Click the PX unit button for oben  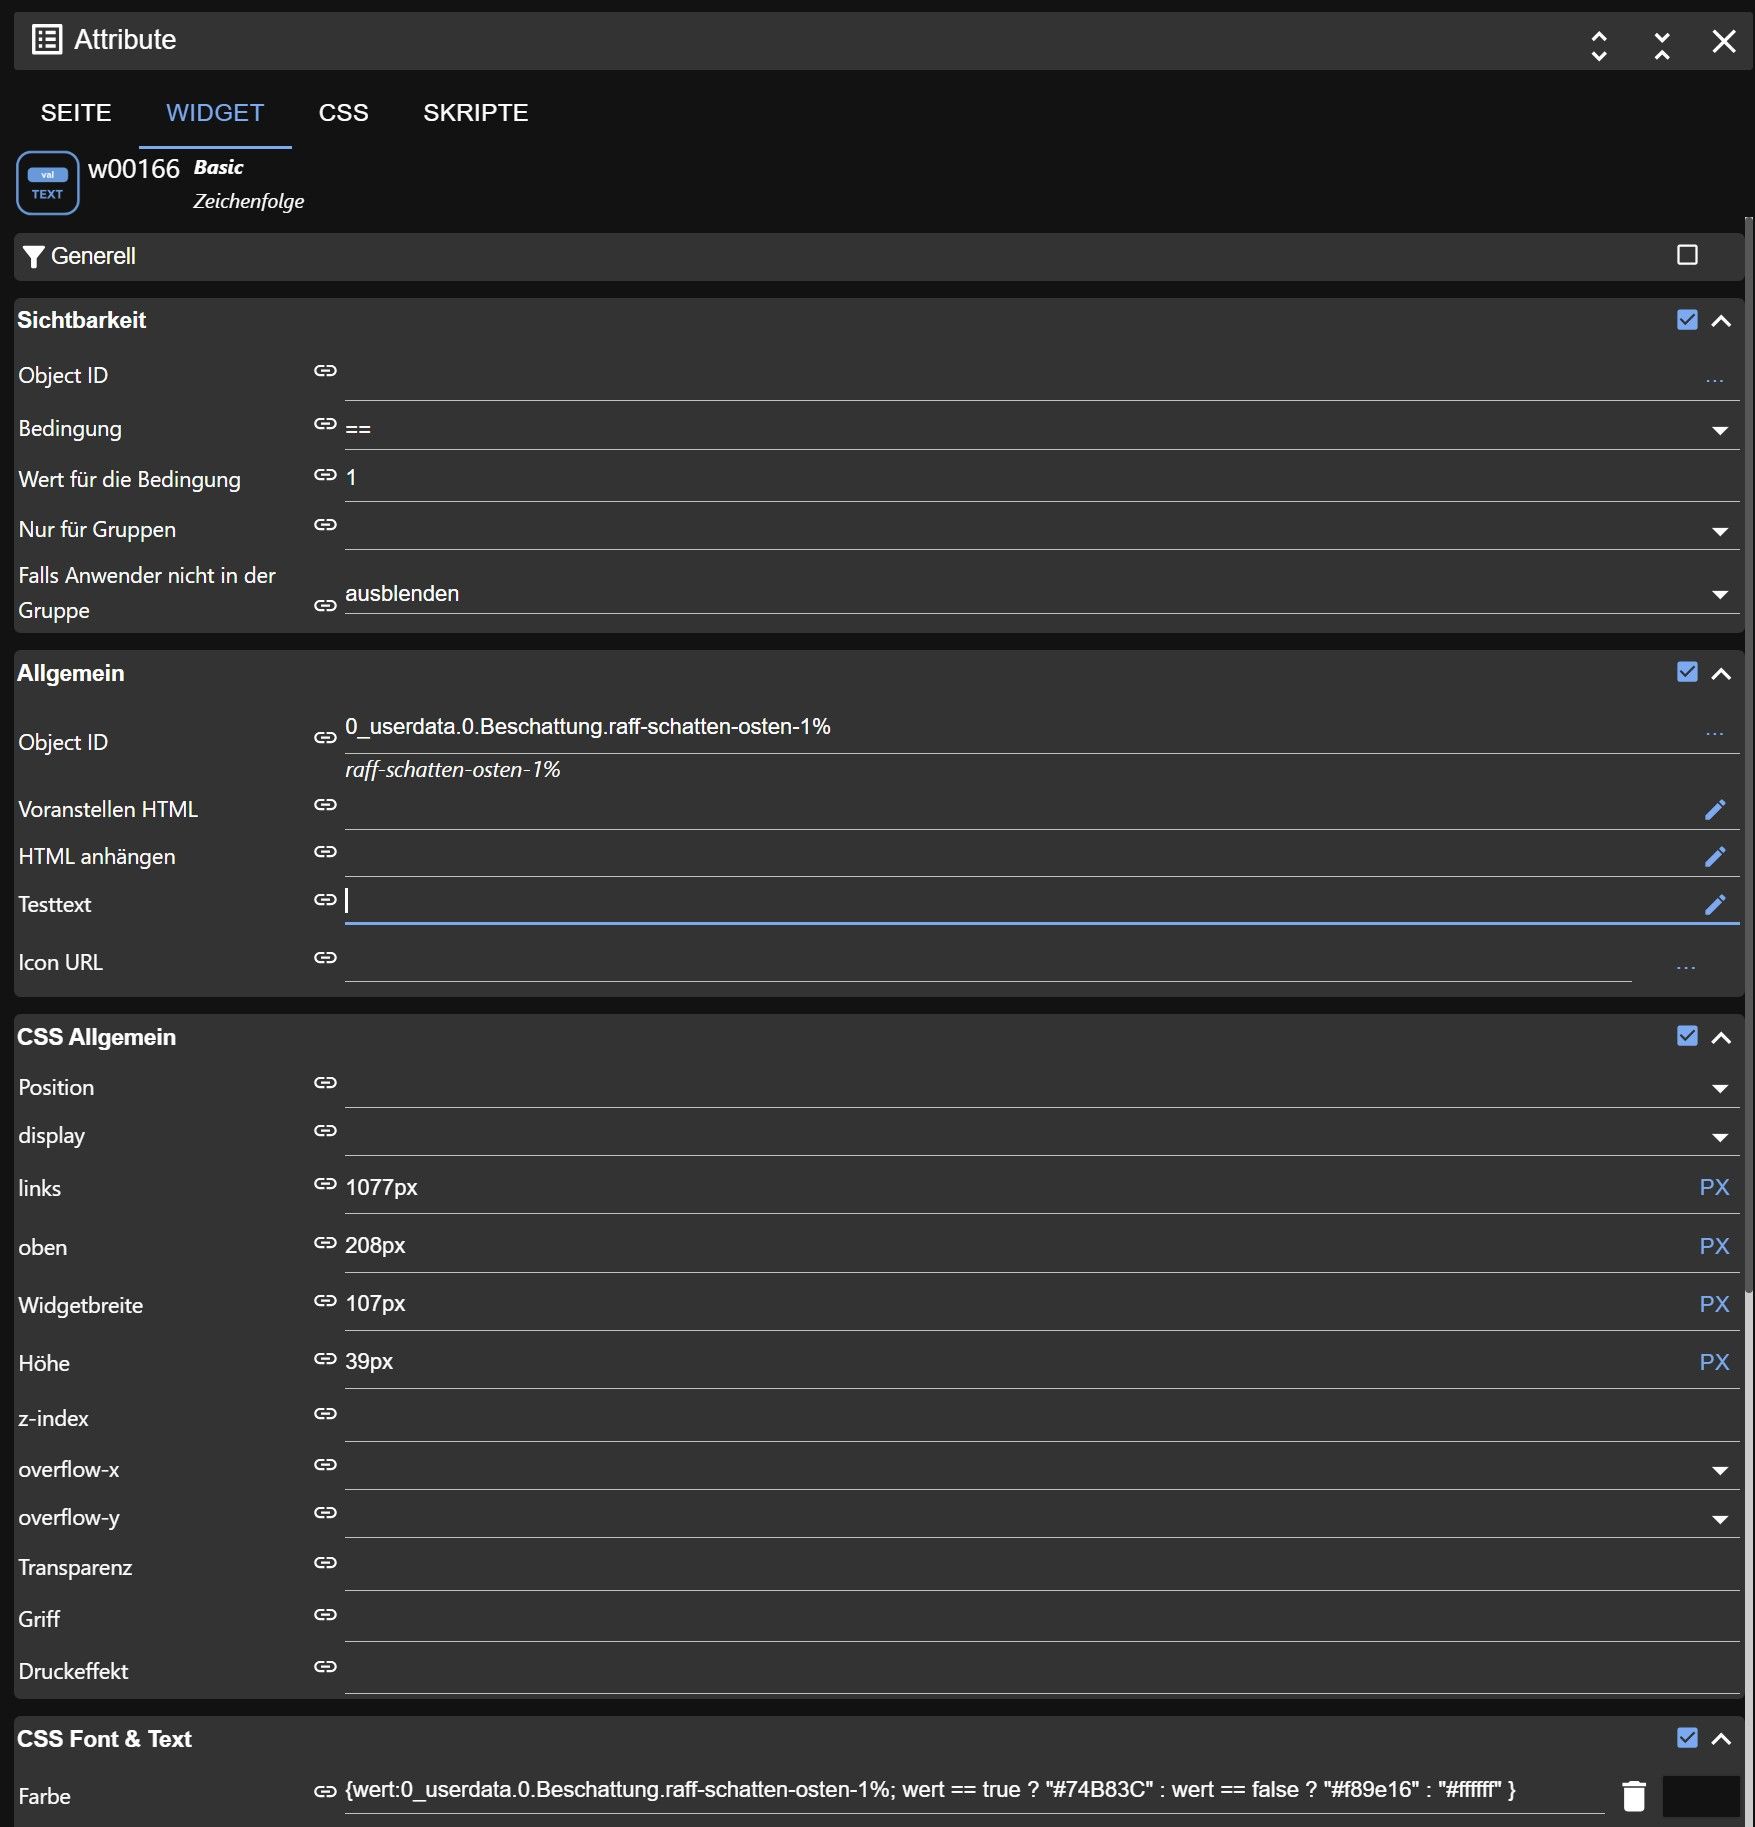(x=1714, y=1246)
